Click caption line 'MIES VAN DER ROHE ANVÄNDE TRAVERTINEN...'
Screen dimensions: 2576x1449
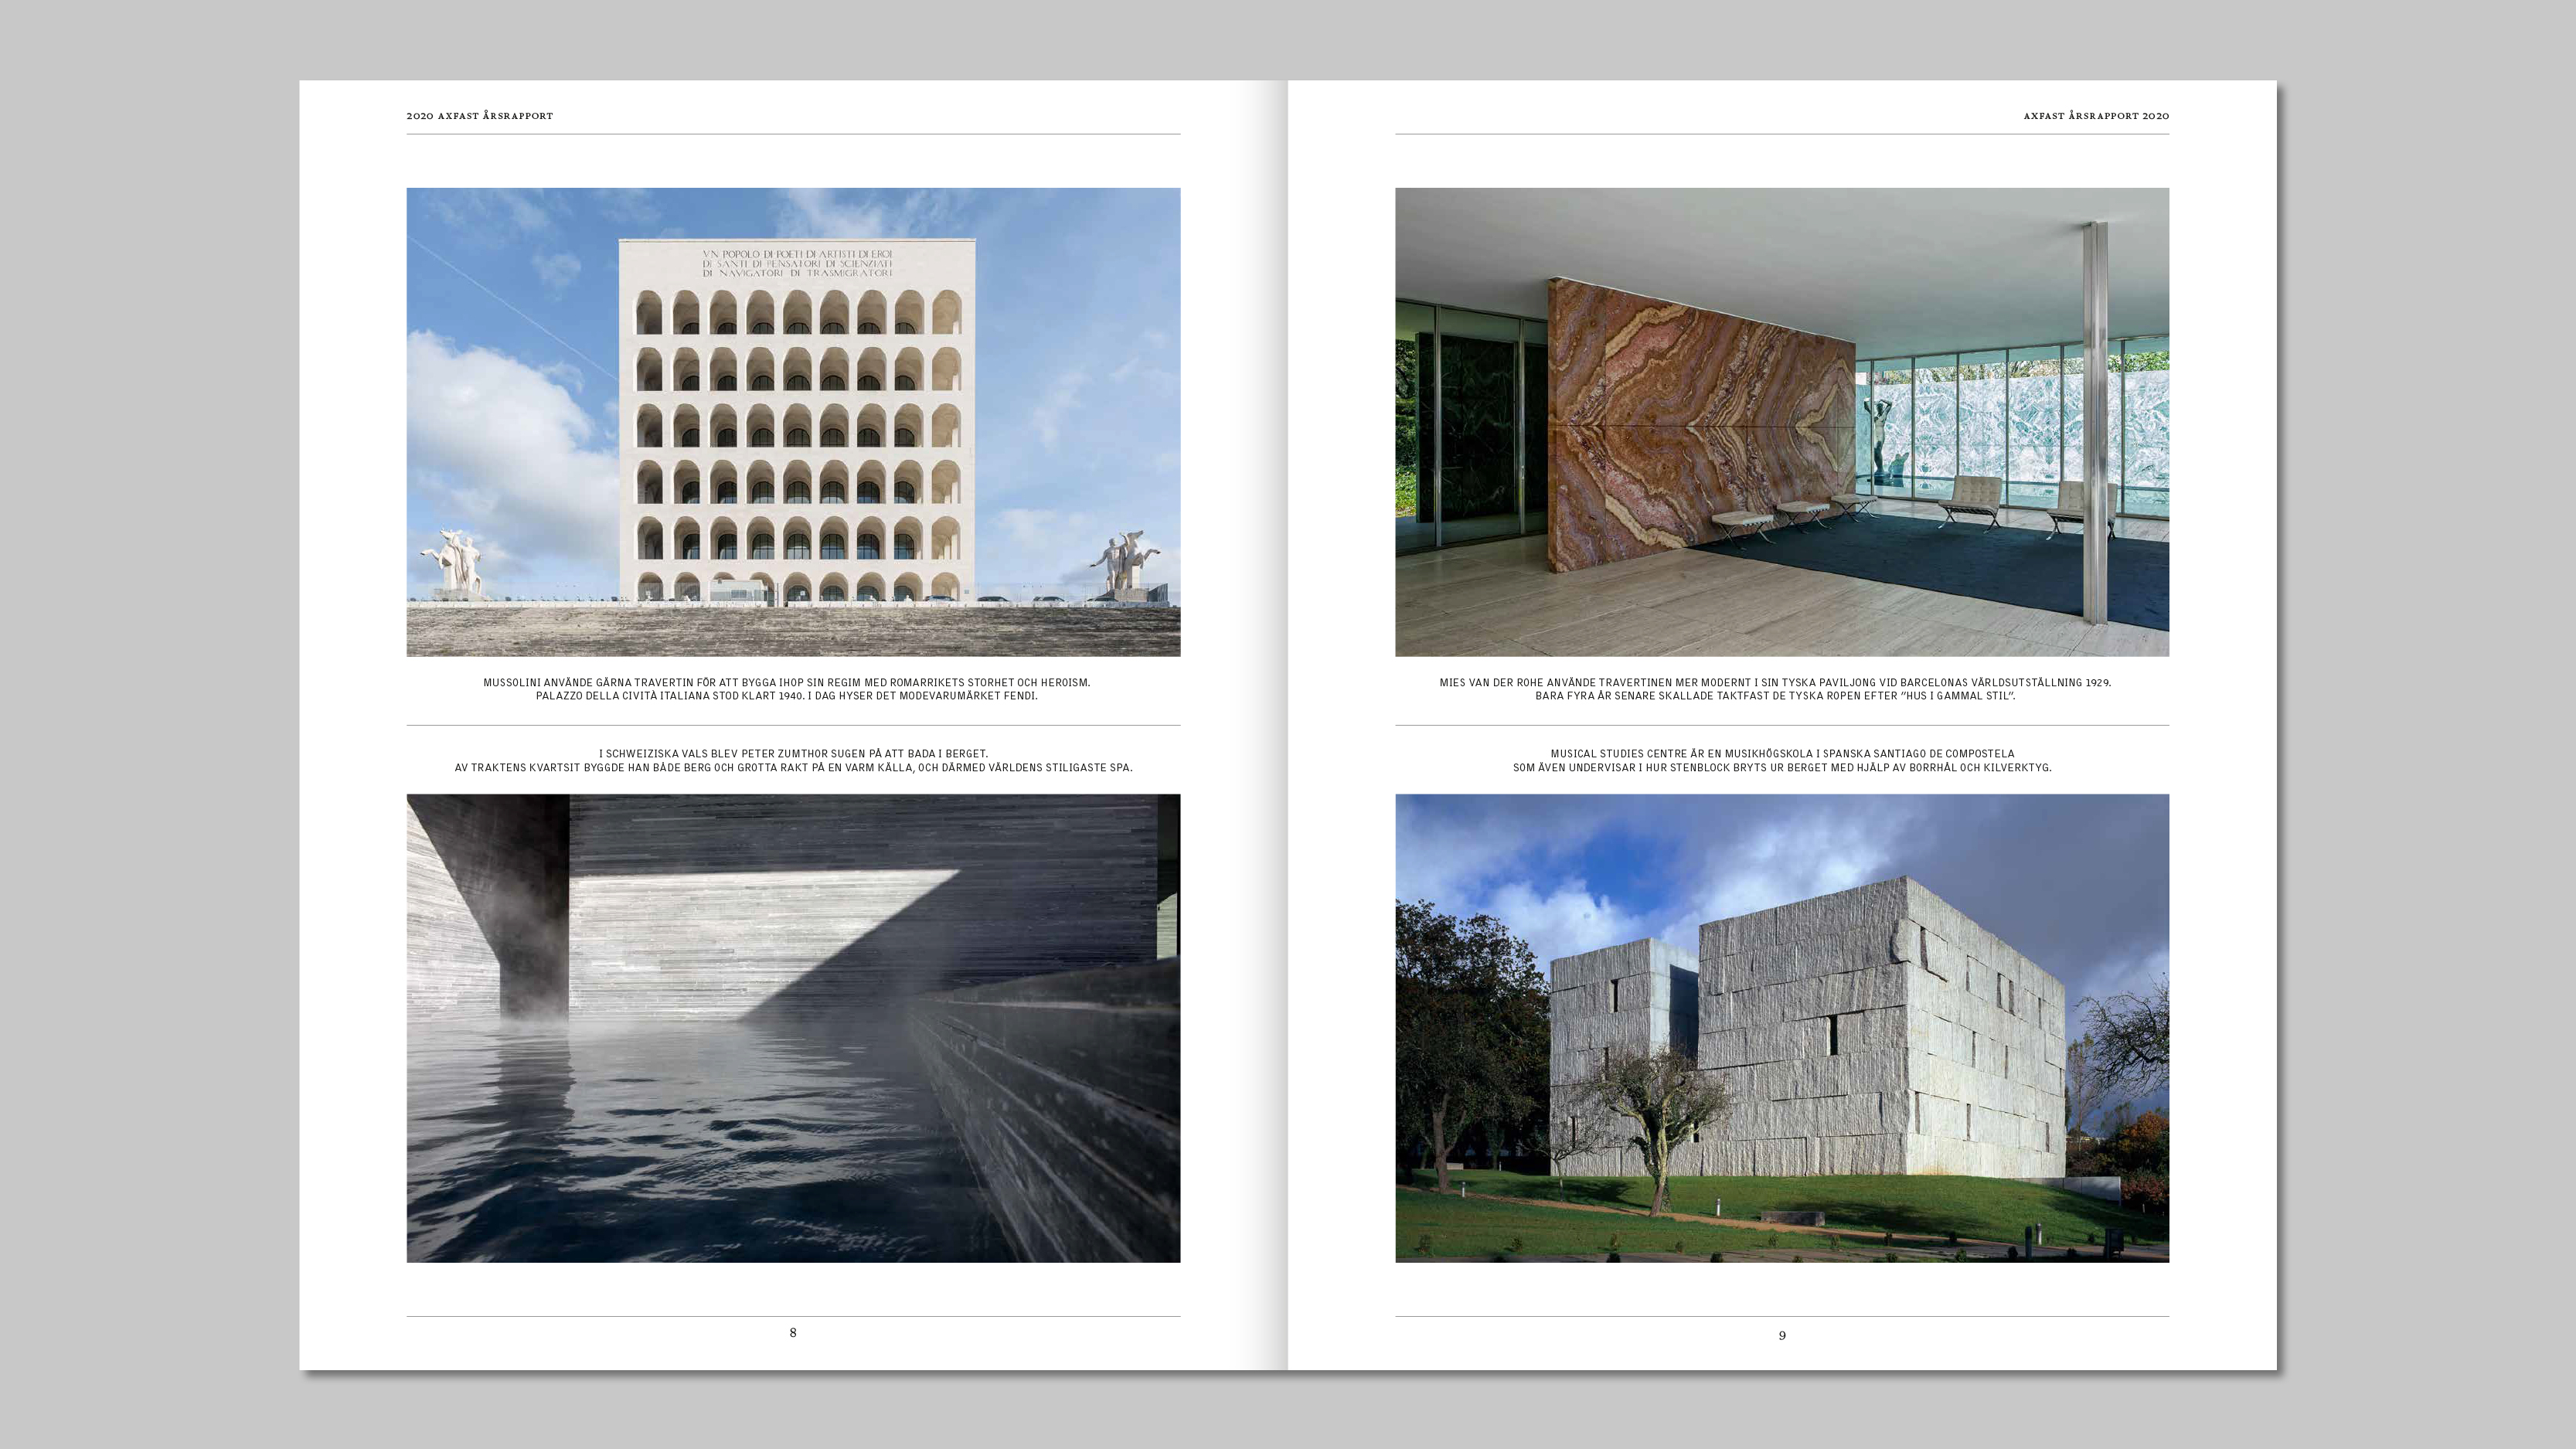click(x=1775, y=682)
